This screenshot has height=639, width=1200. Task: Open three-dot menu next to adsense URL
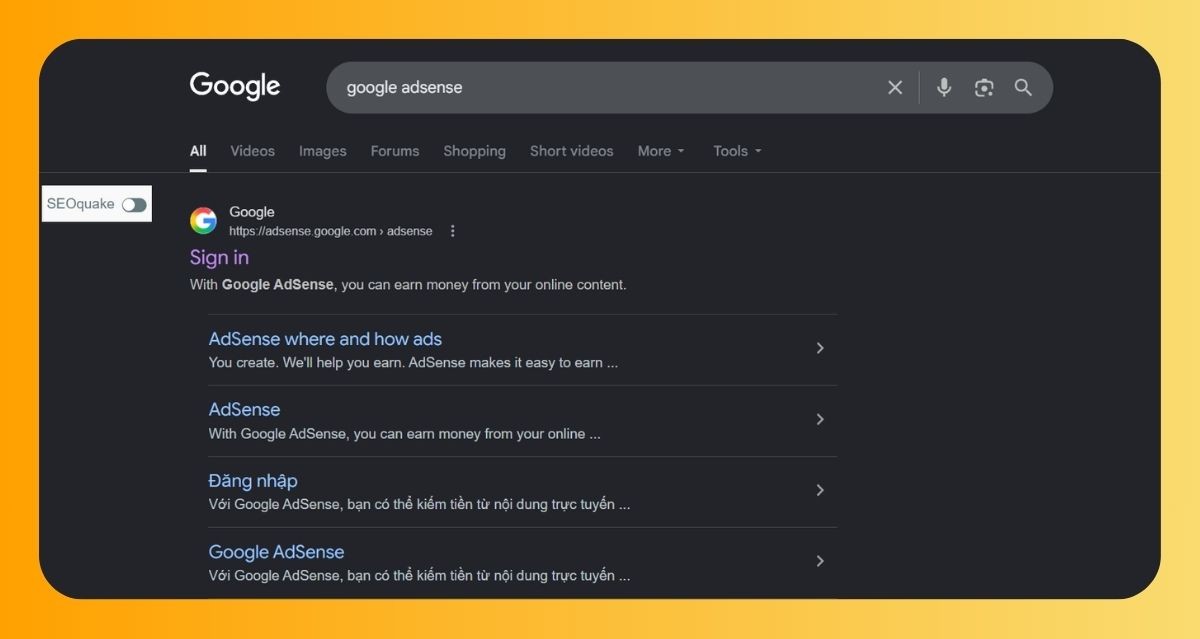pos(452,231)
